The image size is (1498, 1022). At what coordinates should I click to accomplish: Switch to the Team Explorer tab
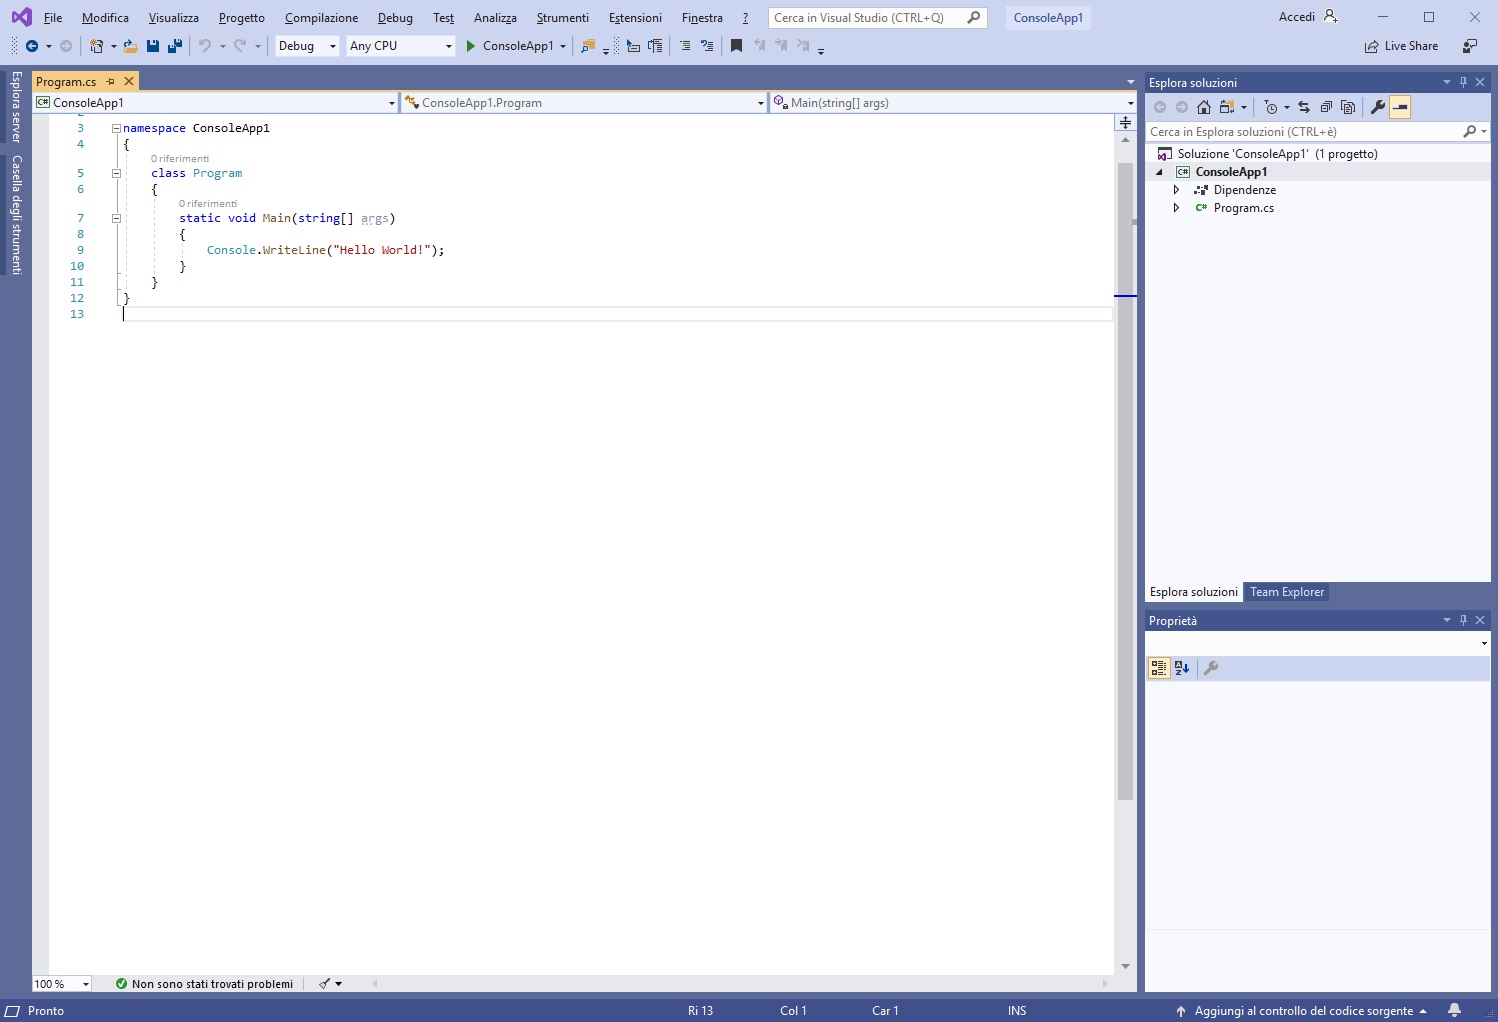tap(1287, 592)
